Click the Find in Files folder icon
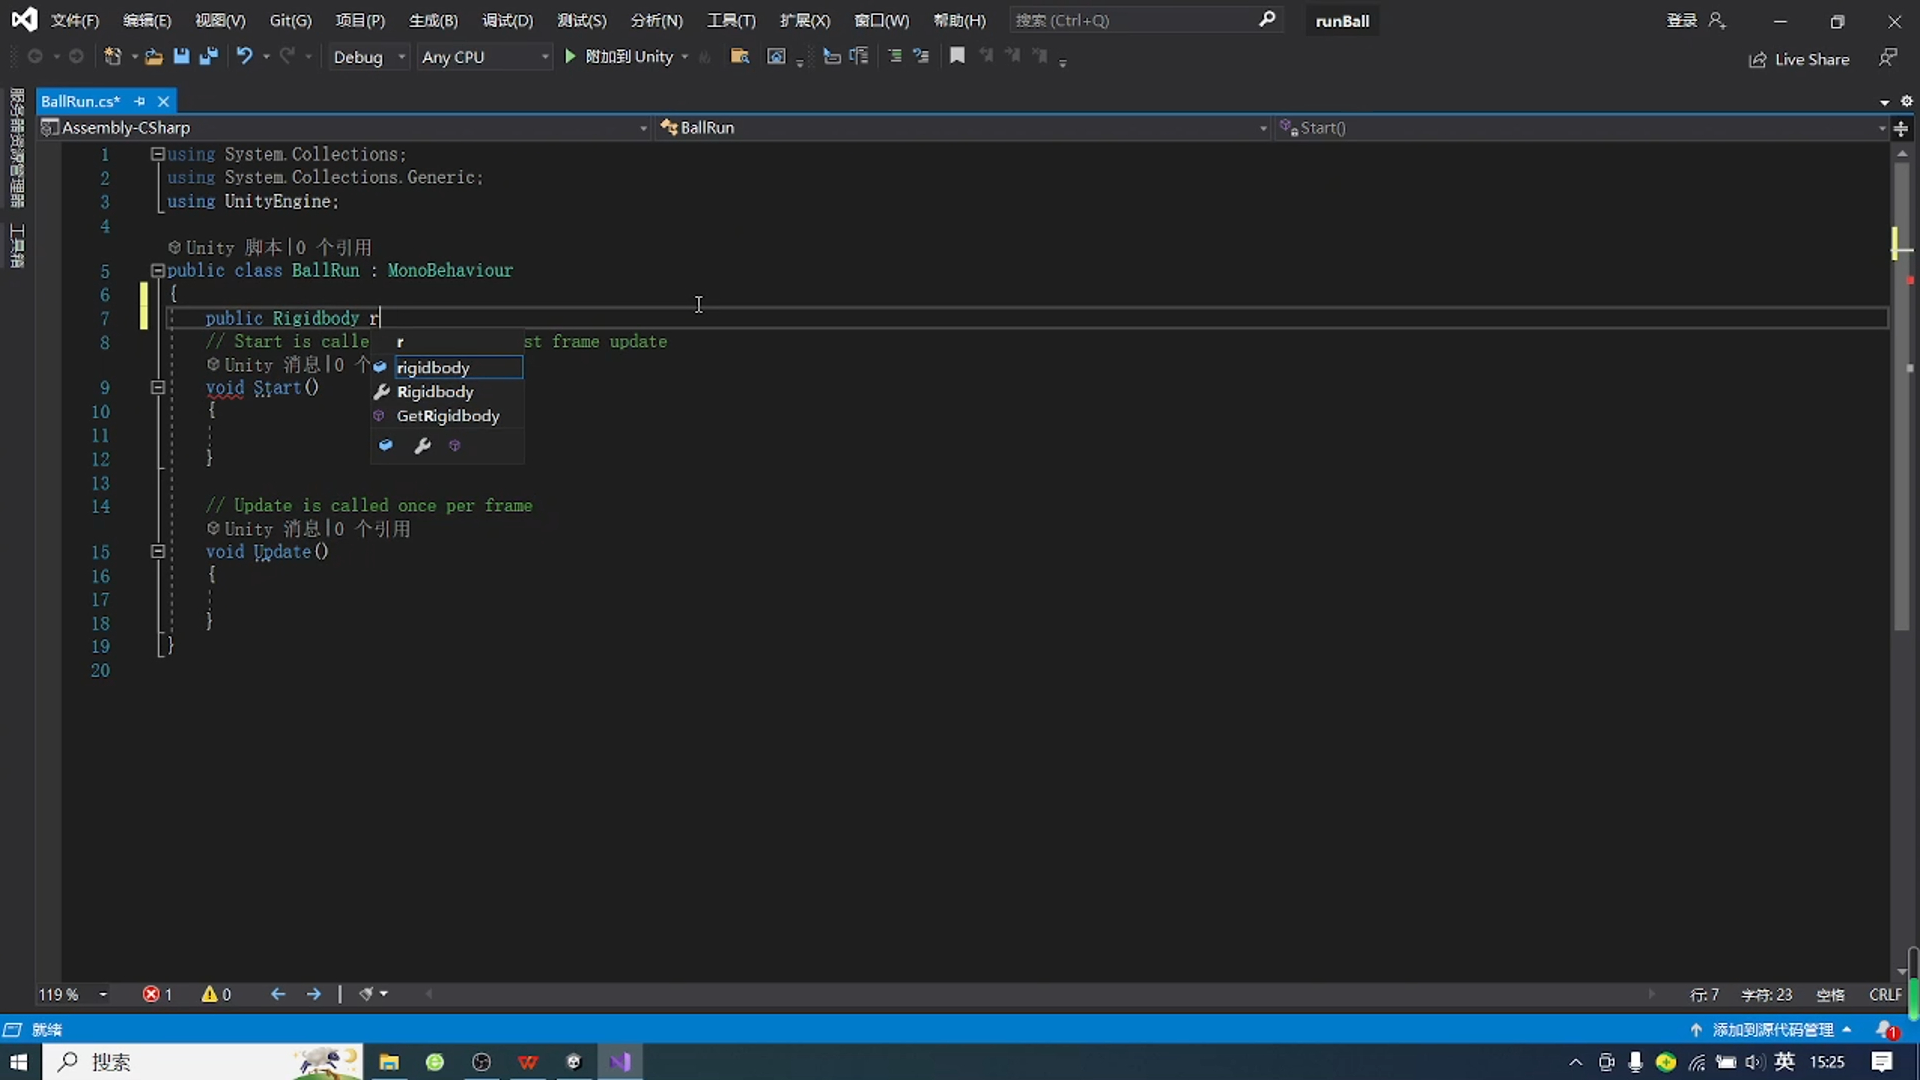 (x=740, y=57)
